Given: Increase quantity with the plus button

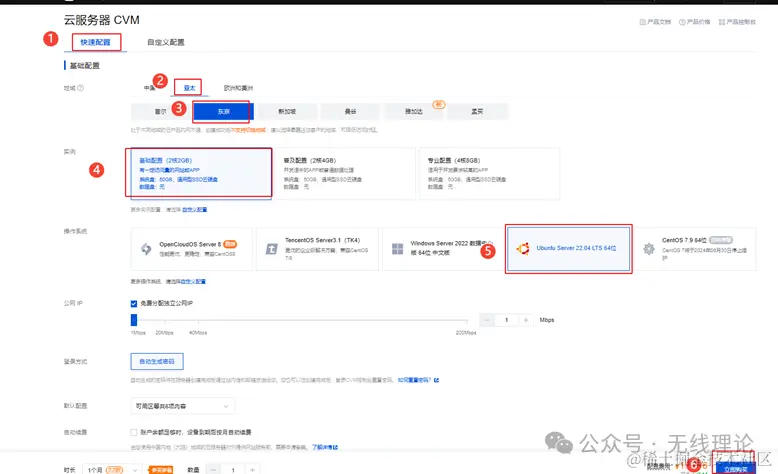Looking at the screenshot, I should [253, 470].
